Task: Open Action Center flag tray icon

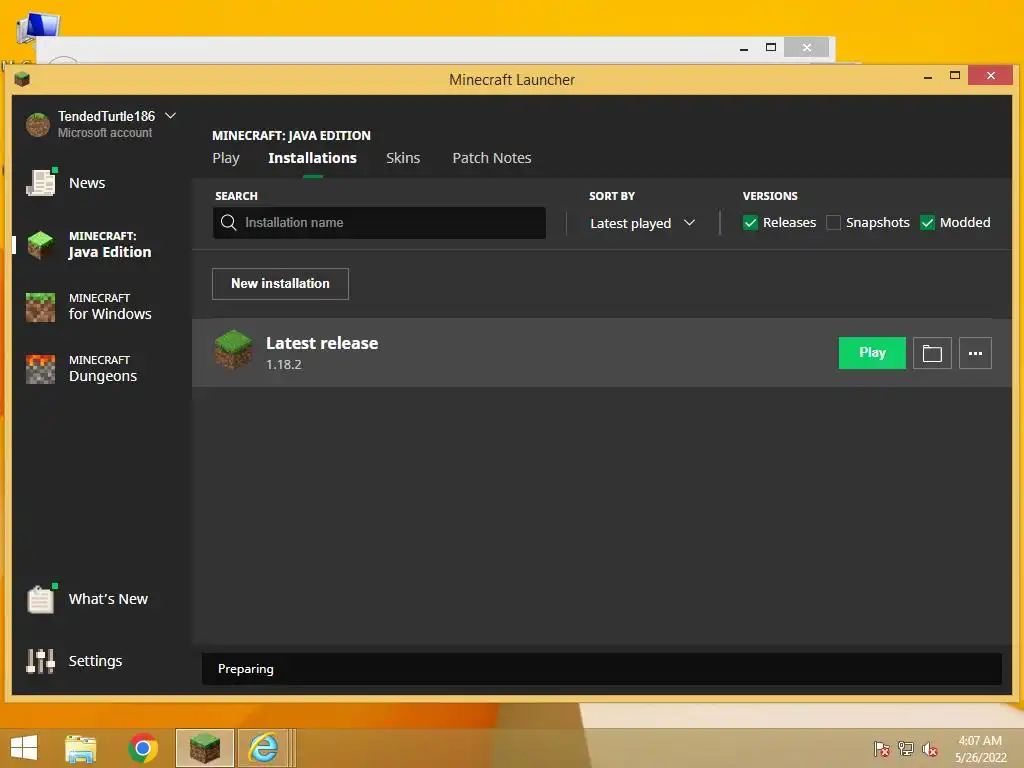Action: click(x=882, y=749)
